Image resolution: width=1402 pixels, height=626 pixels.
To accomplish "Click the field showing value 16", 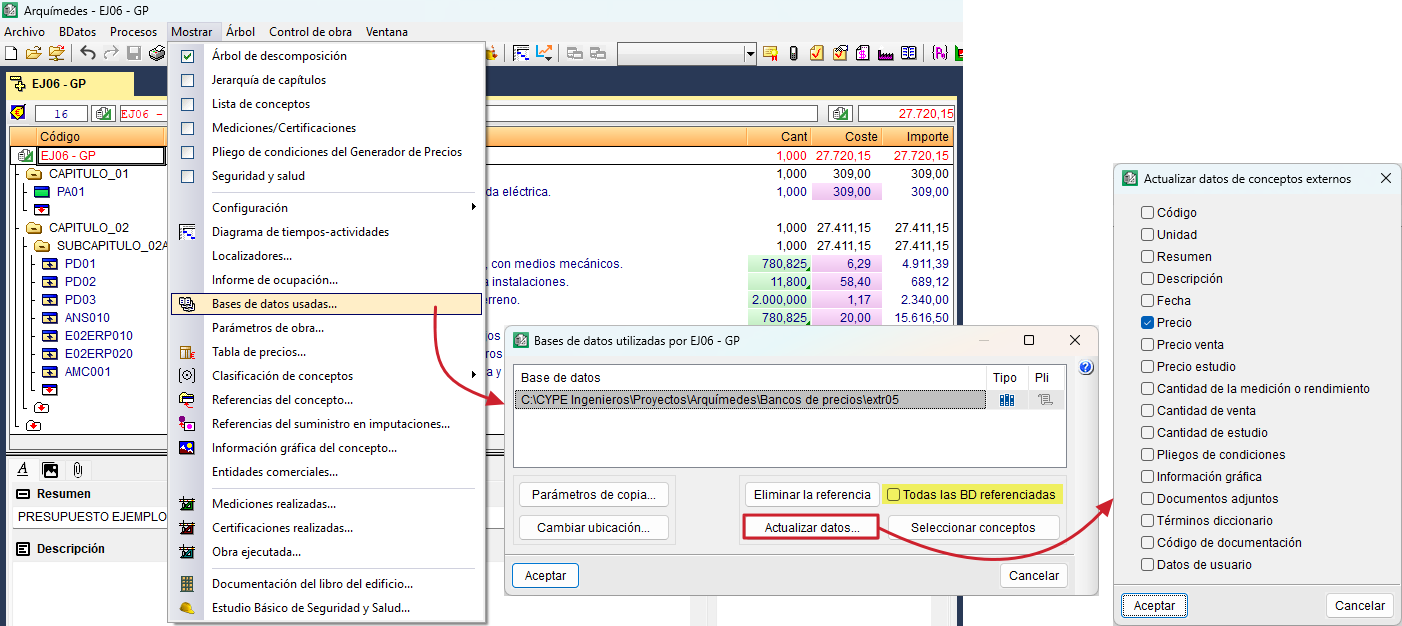I will tap(61, 114).
